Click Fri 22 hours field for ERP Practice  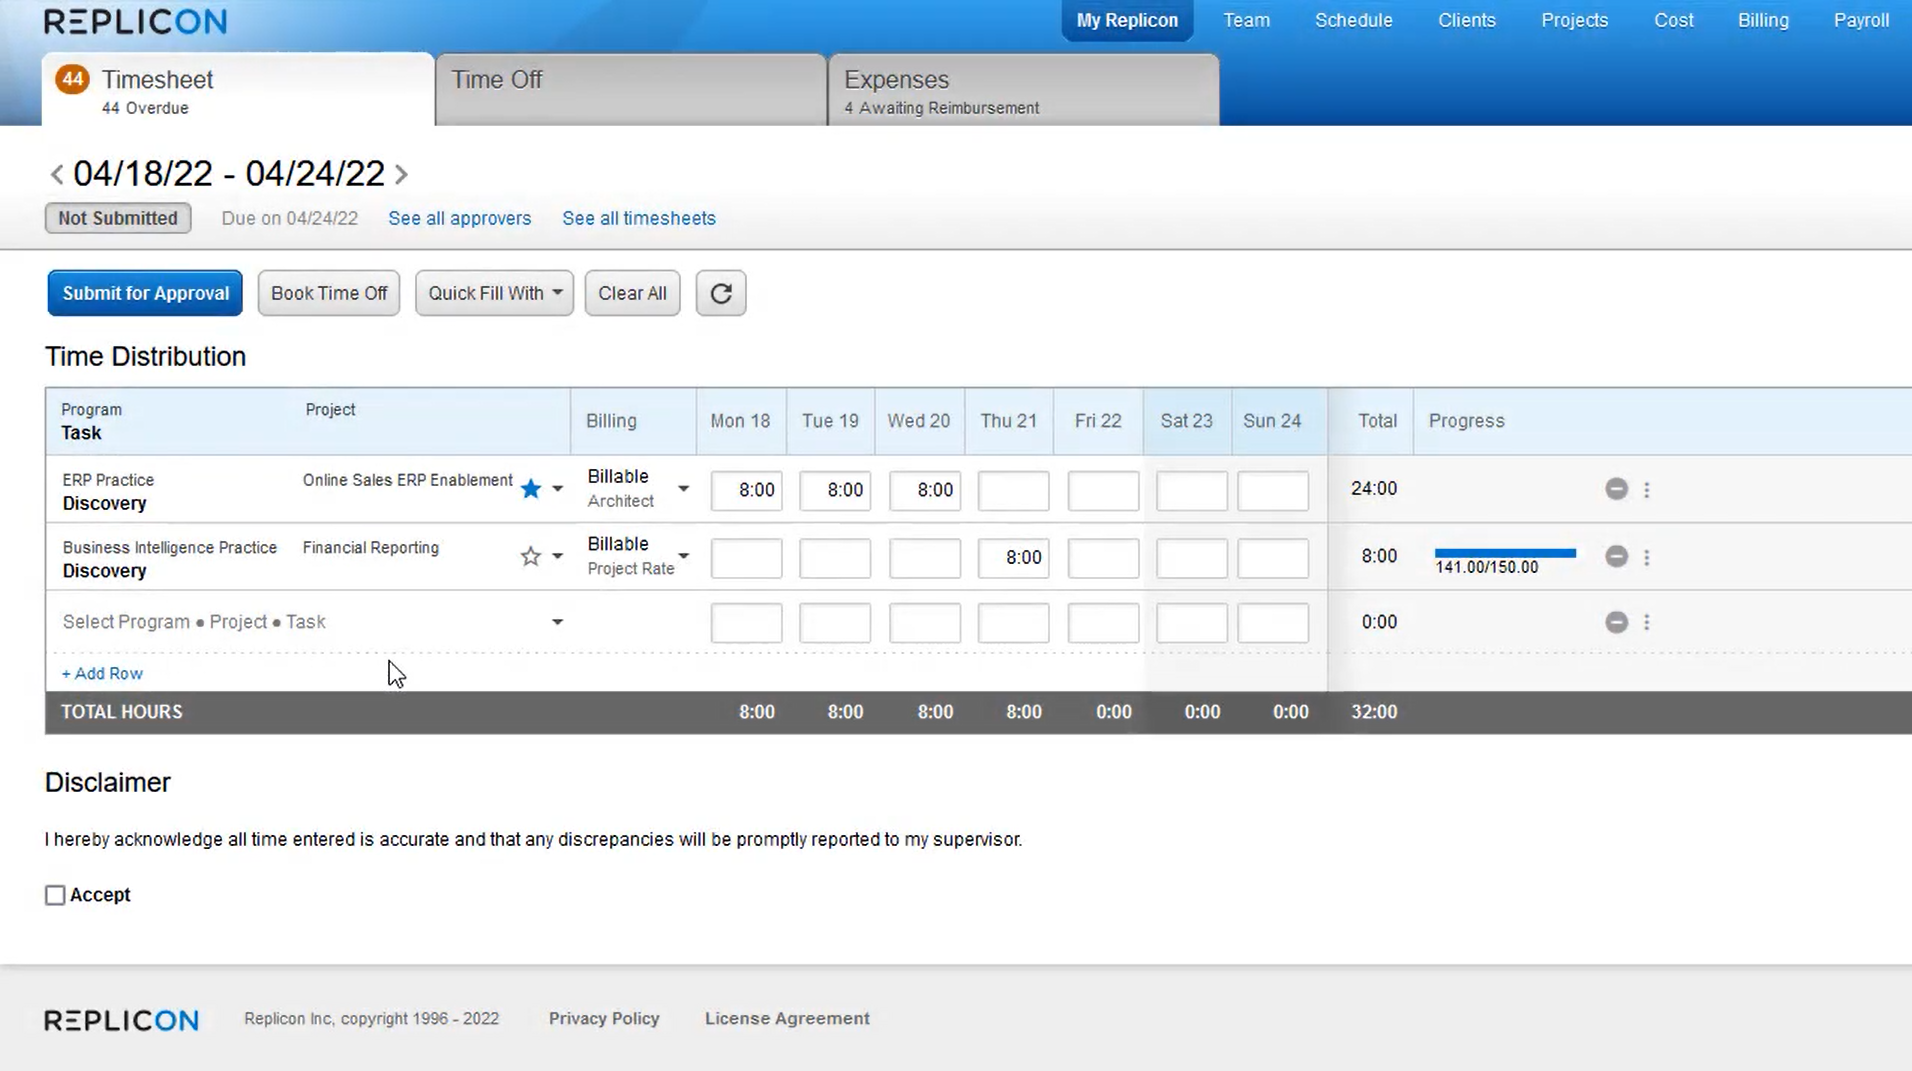click(1102, 491)
